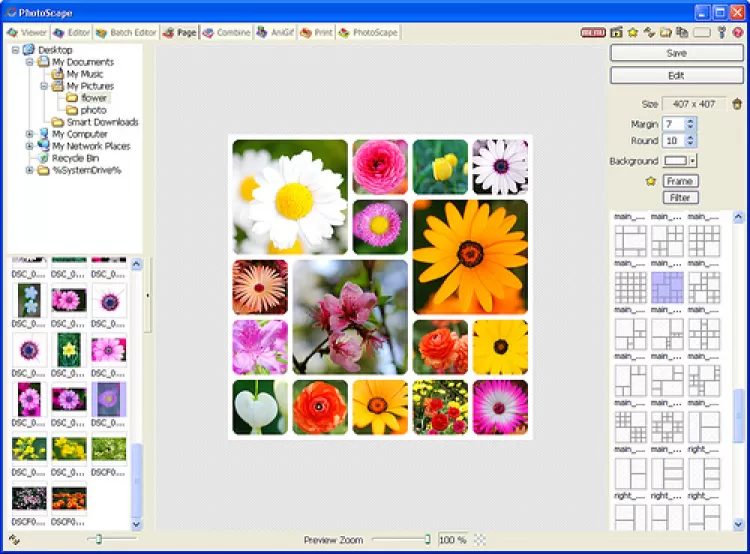Screen dimensions: 750x554
Task: Click the Filter button
Action: 679,198
